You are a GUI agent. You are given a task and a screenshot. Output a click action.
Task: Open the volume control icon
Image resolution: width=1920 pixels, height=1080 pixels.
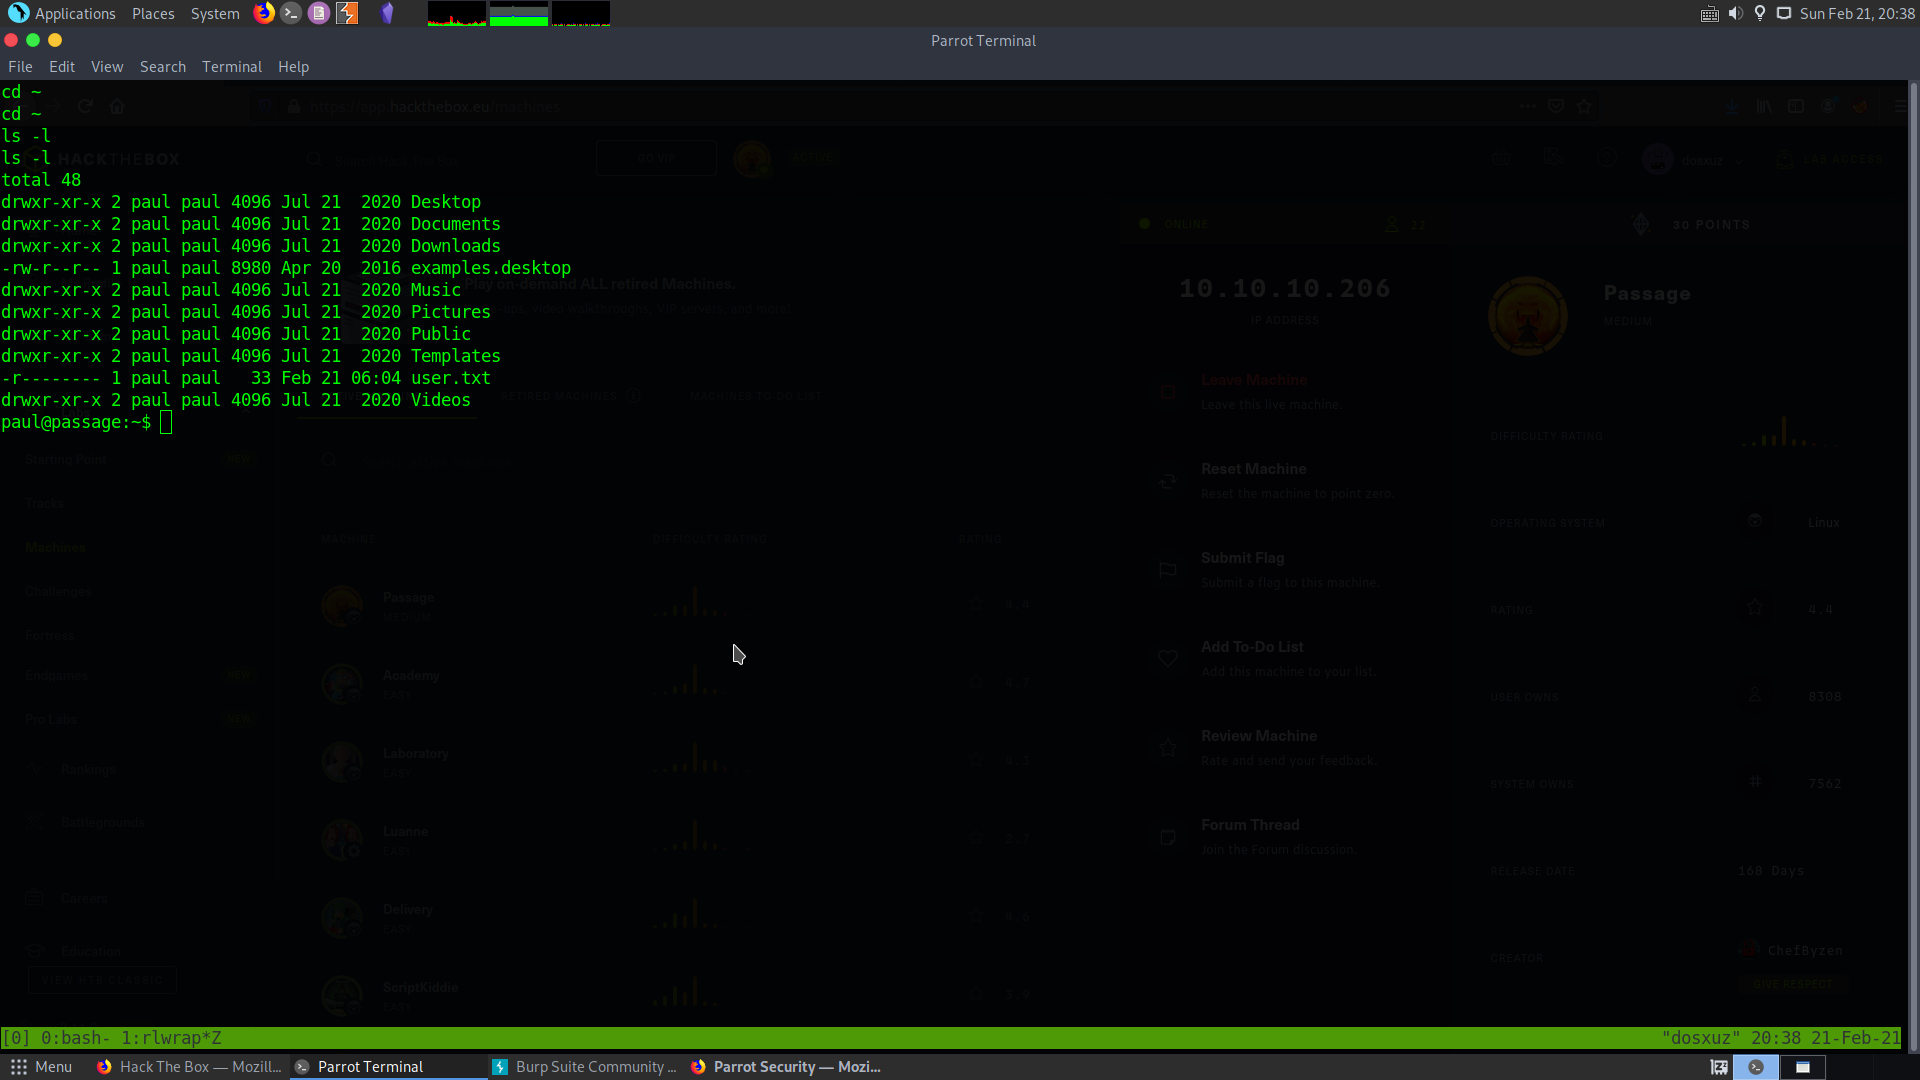[1735, 13]
